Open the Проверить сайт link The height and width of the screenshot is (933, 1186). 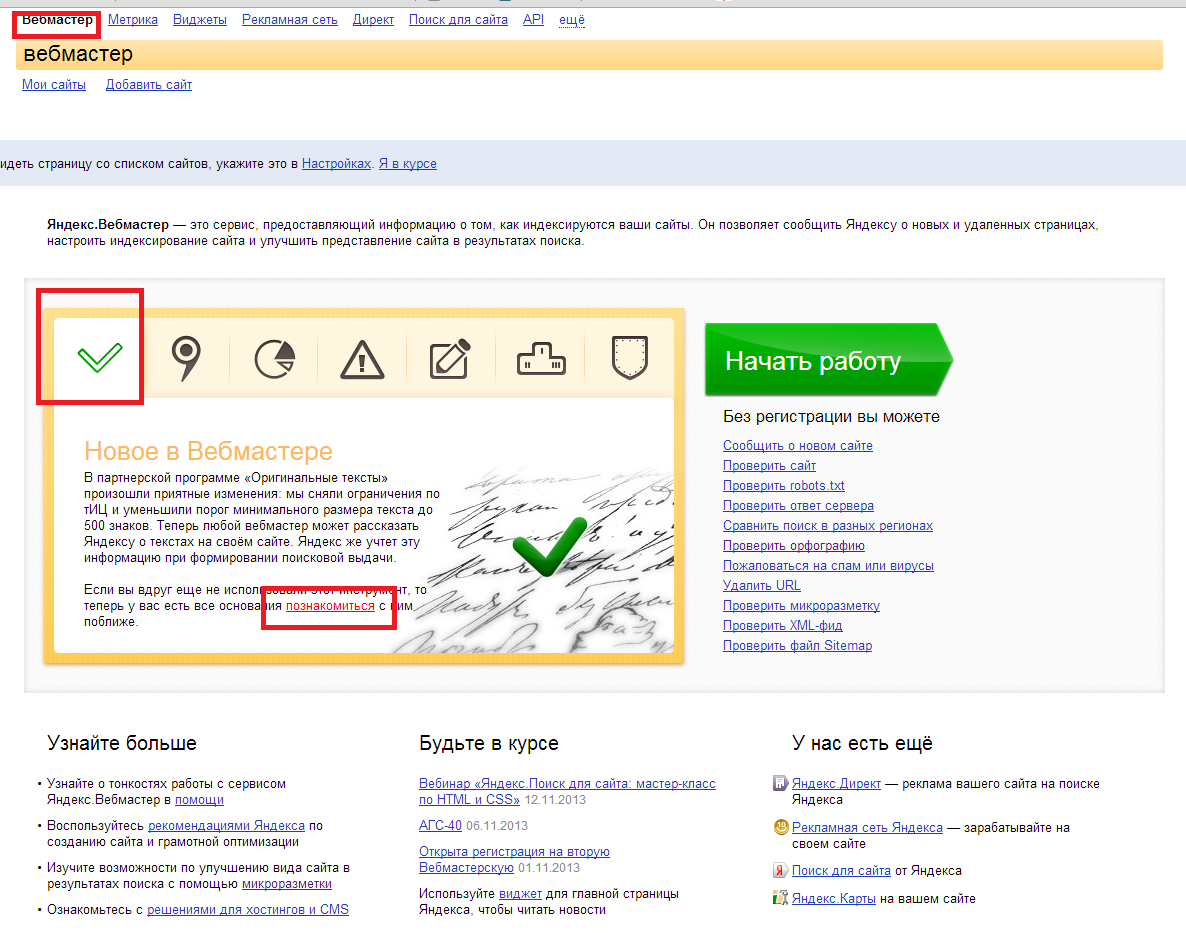click(x=769, y=466)
